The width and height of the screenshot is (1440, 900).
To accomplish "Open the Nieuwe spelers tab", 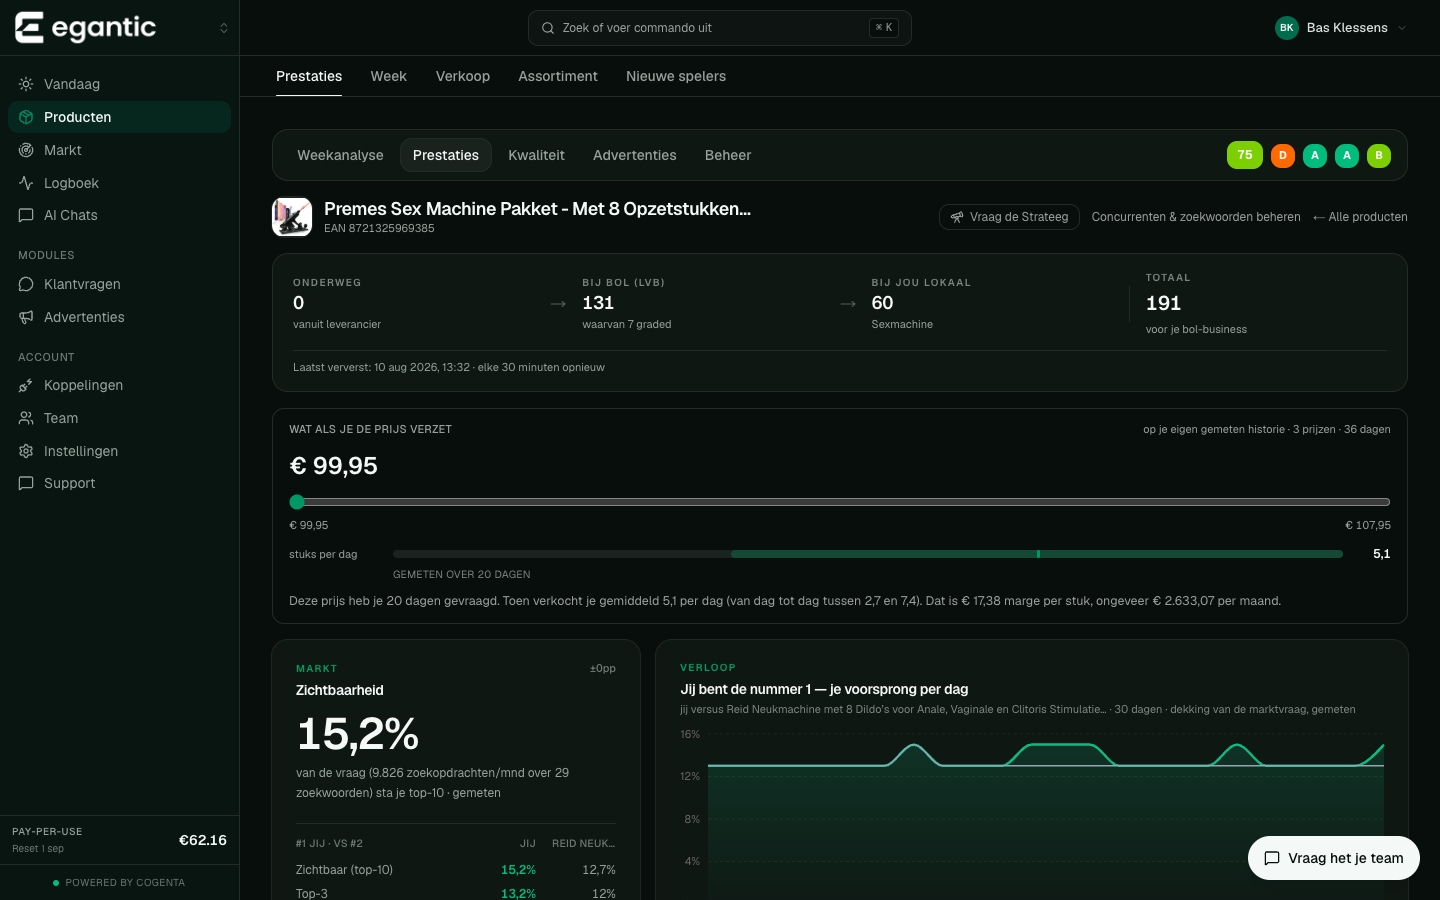I will pyautogui.click(x=676, y=76).
